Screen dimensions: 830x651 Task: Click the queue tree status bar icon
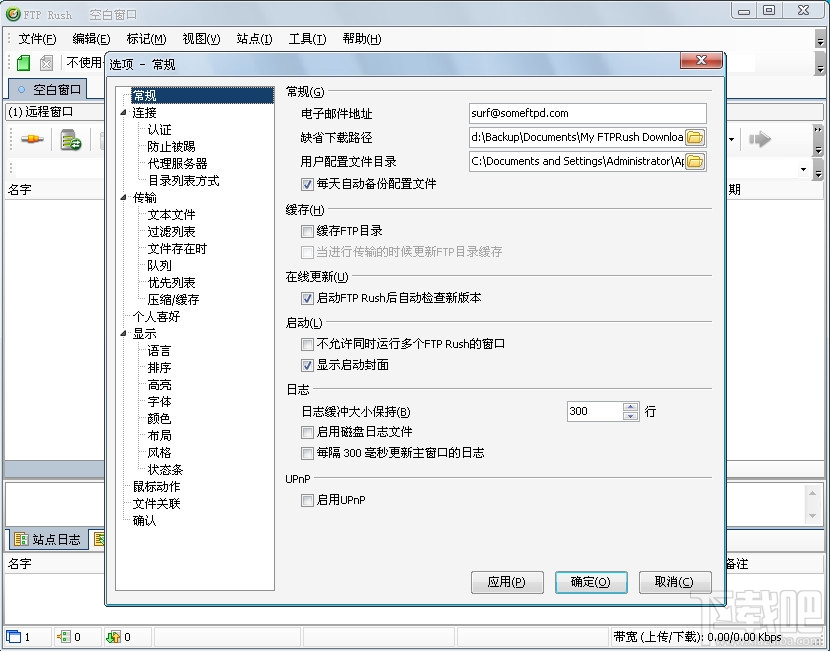click(64, 637)
